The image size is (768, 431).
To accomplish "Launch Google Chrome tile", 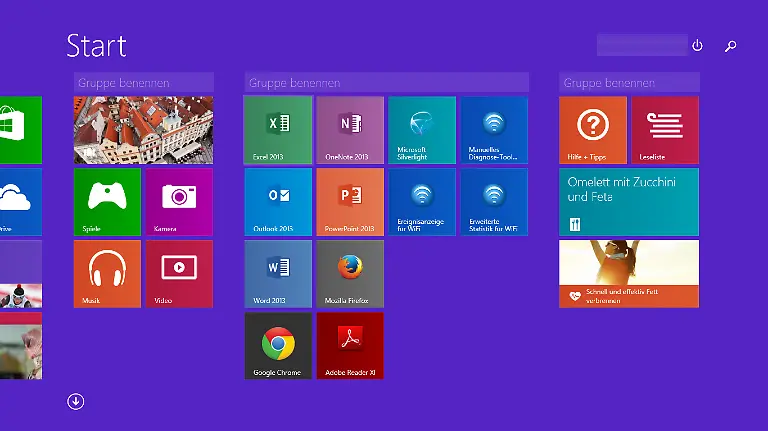I will 278,346.
